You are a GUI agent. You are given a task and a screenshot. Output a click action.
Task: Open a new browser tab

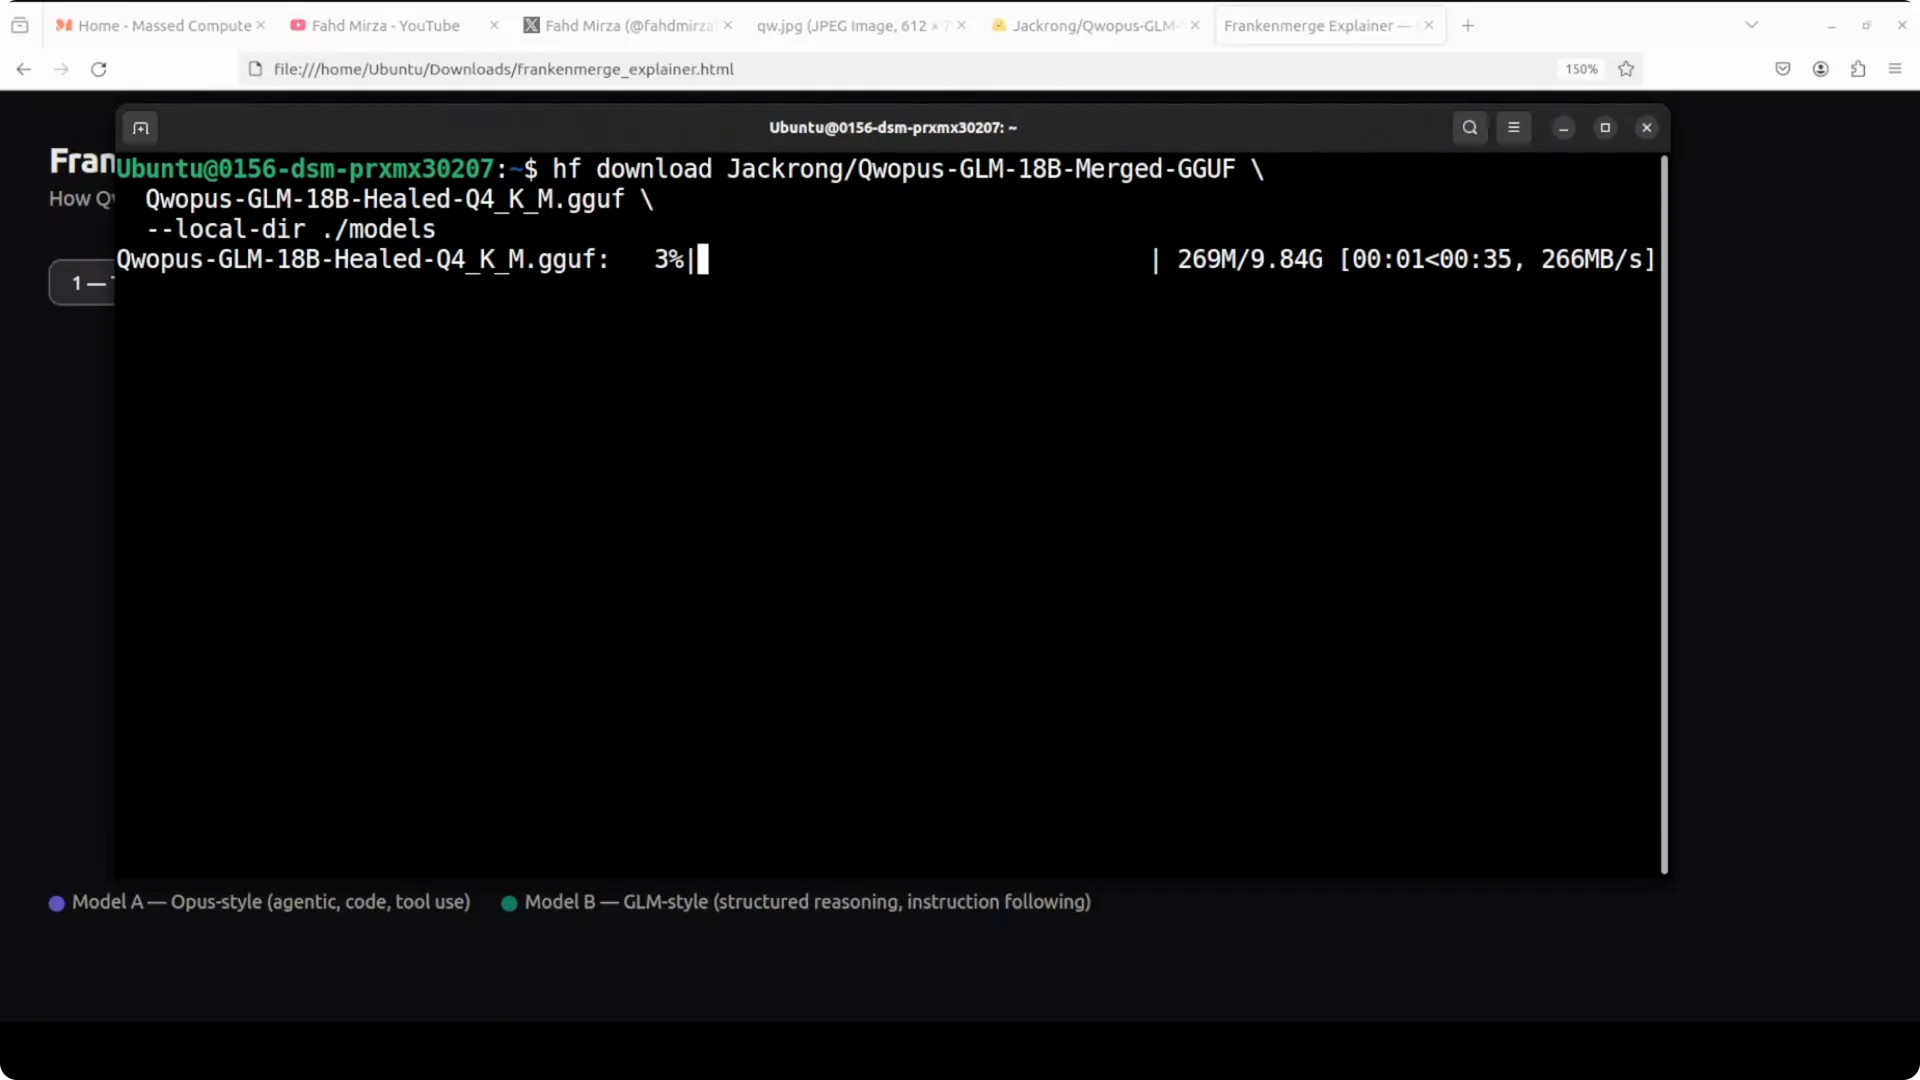coord(1468,26)
